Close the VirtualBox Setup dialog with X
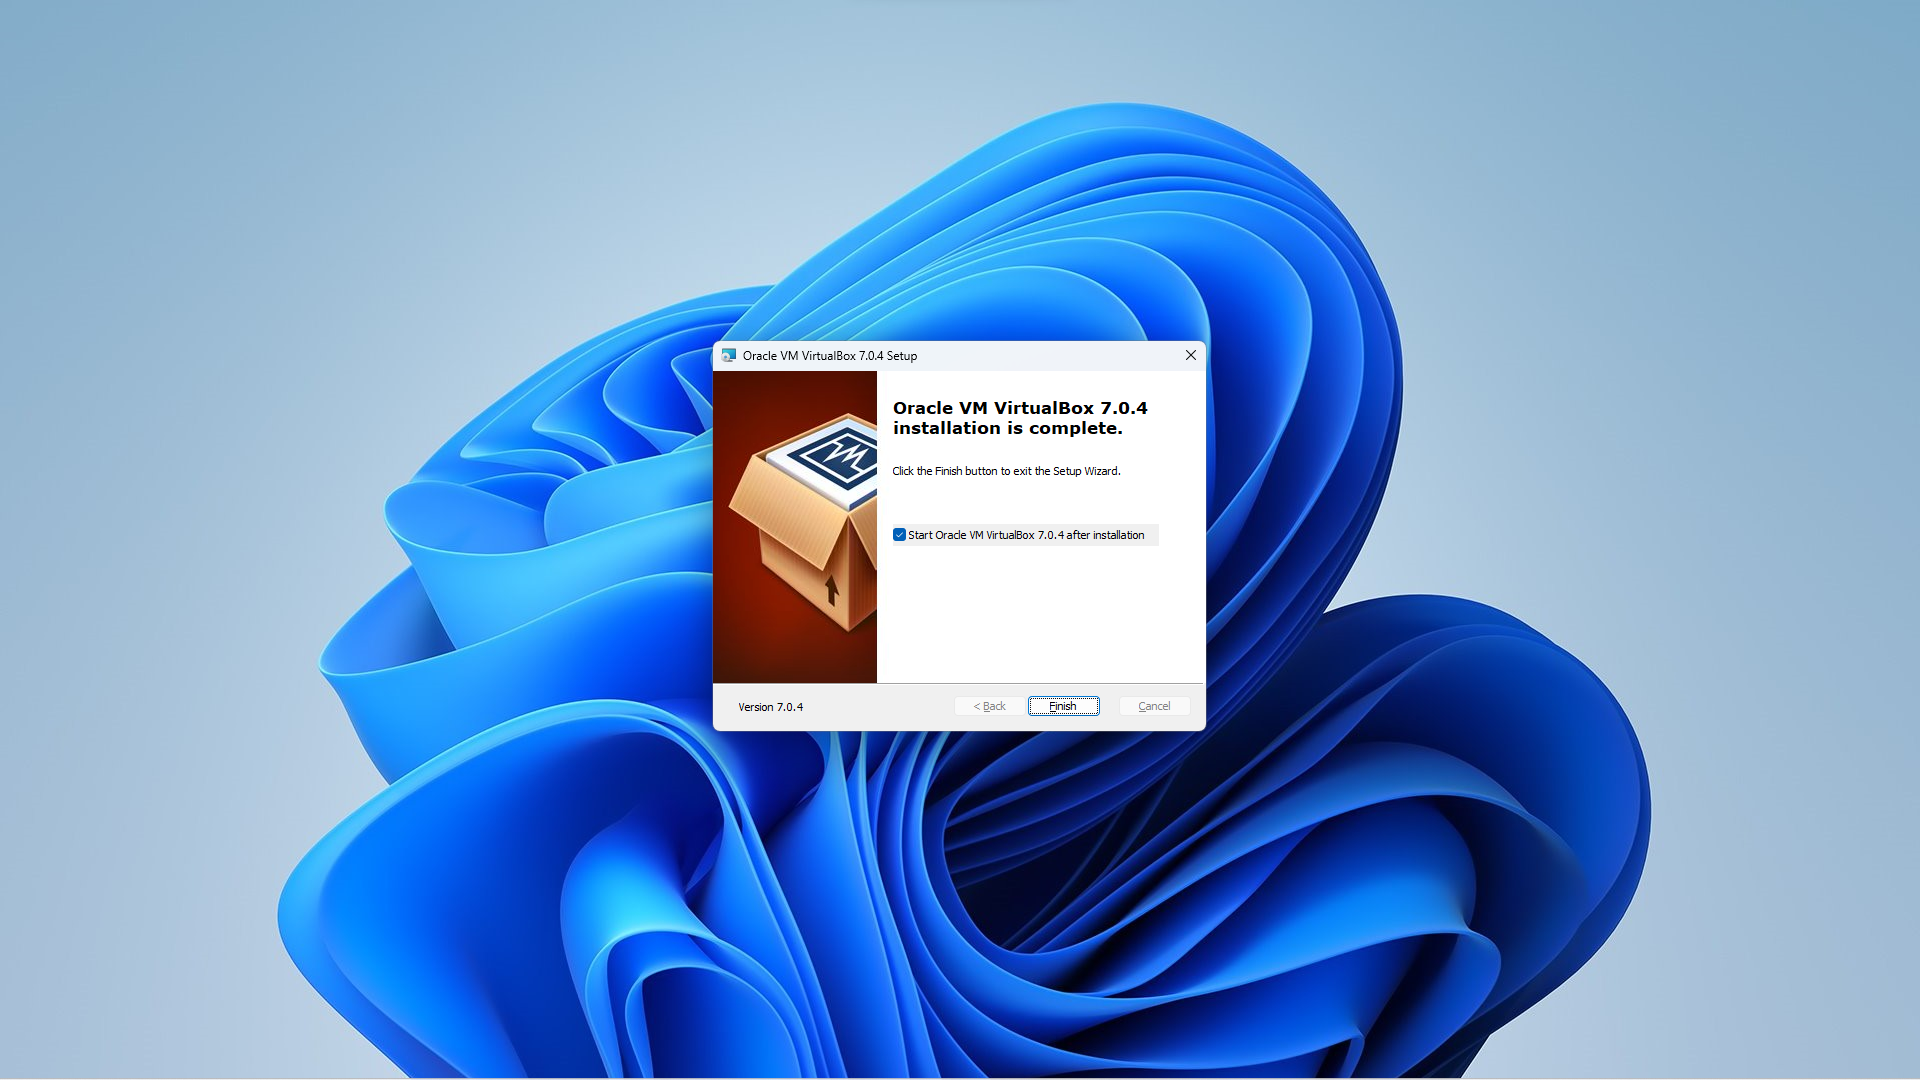 [x=1190, y=355]
